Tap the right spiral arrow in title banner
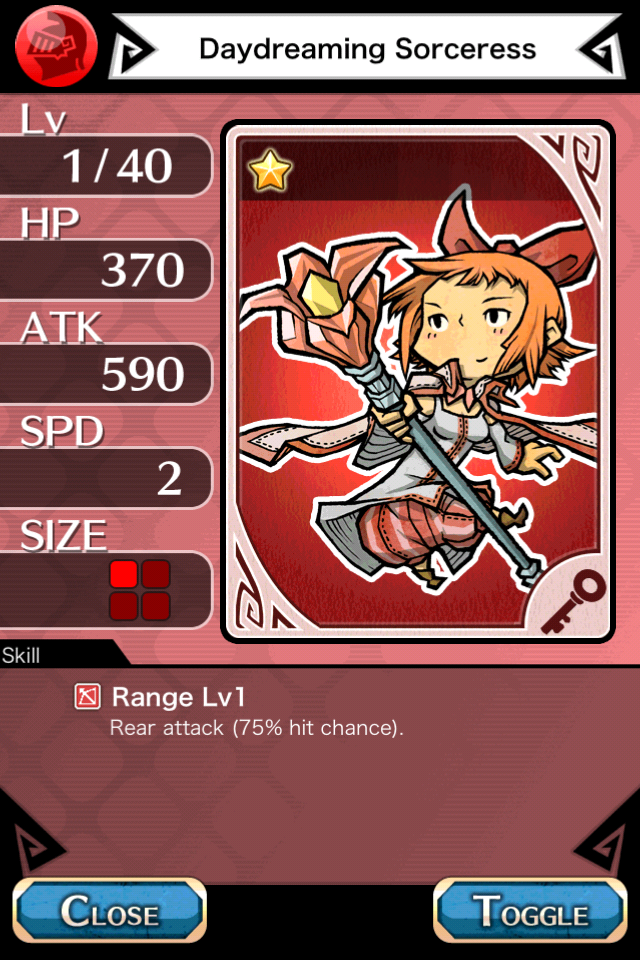This screenshot has height=960, width=640. (x=601, y=50)
